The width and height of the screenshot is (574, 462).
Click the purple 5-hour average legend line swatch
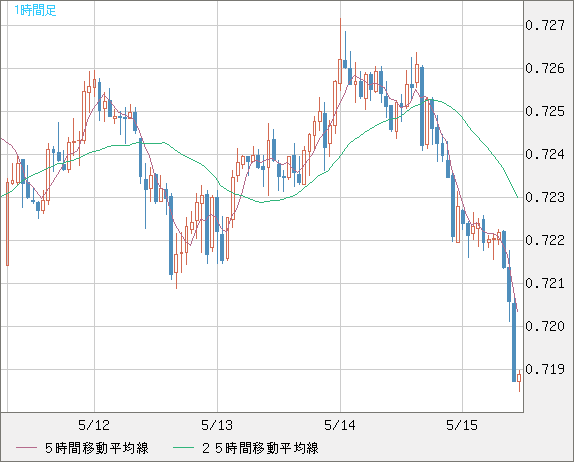coord(26,448)
